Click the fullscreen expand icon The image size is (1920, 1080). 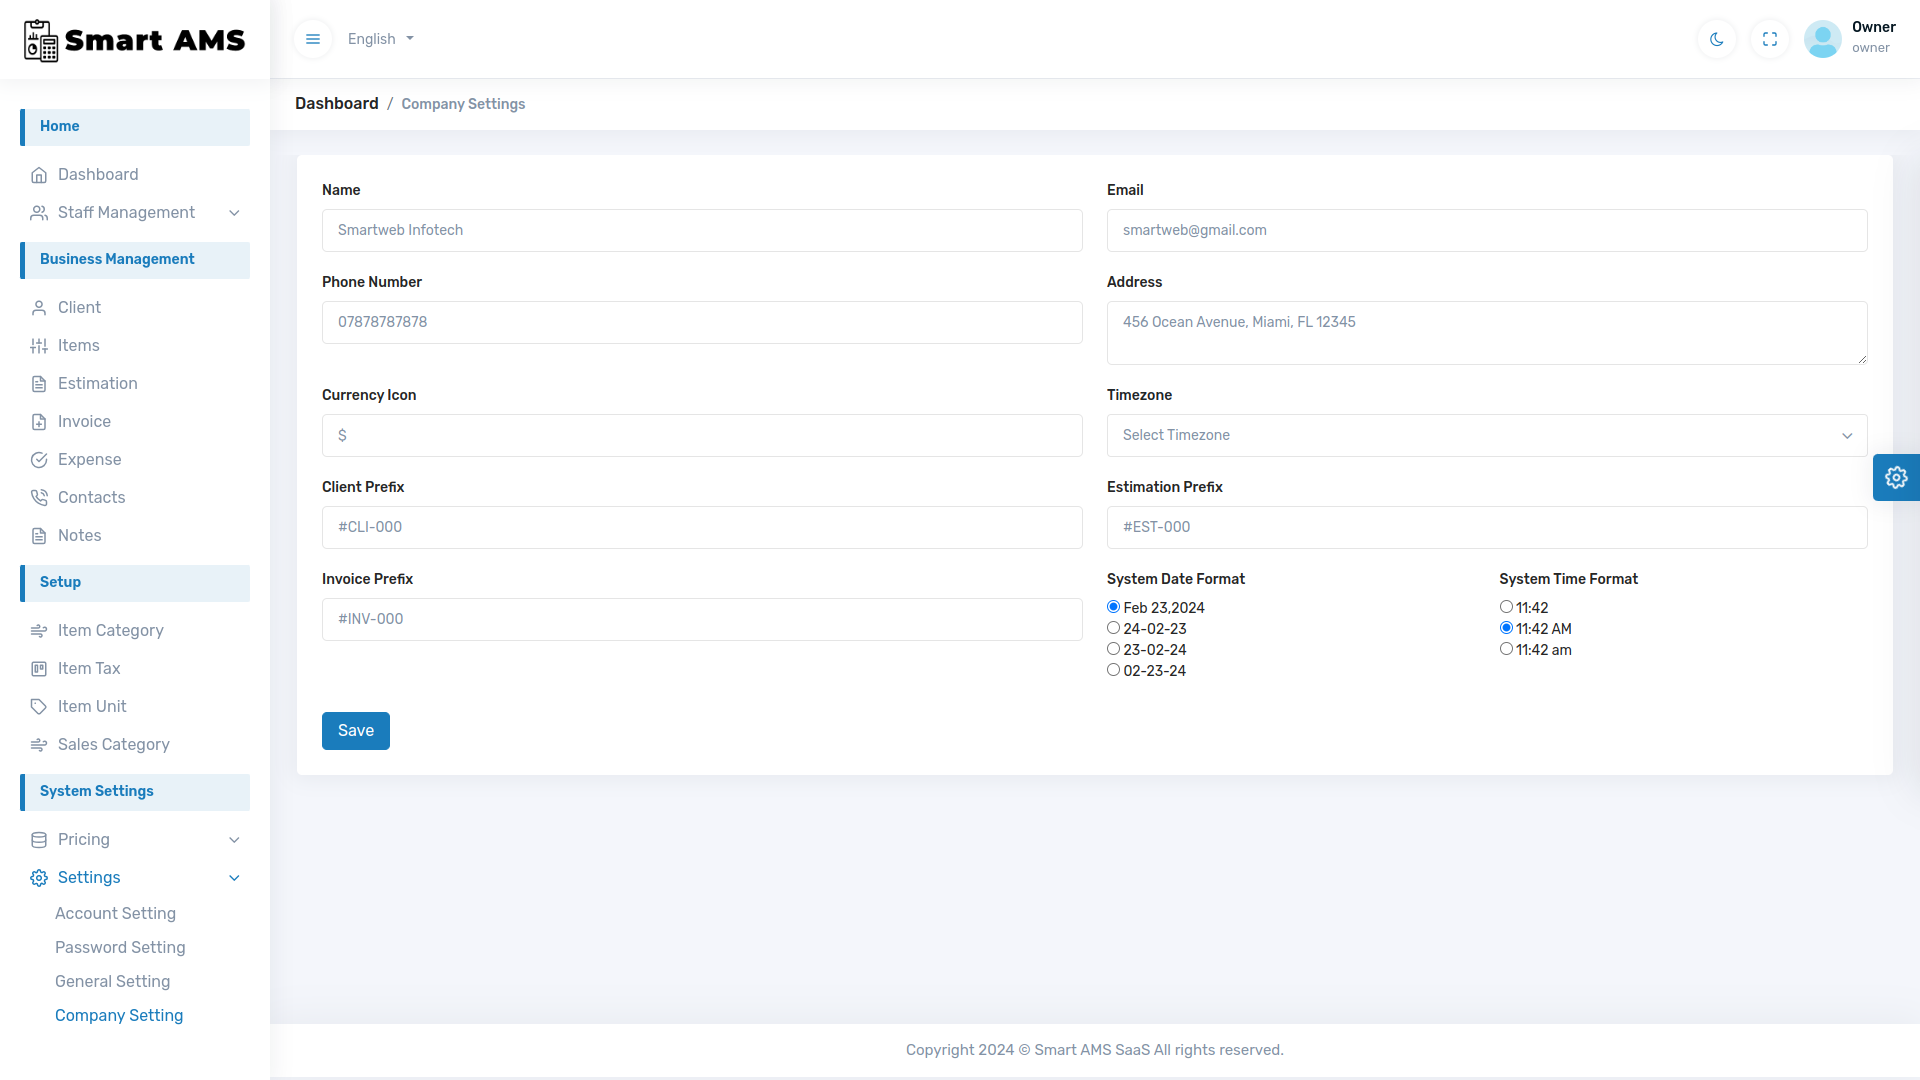click(x=1769, y=39)
